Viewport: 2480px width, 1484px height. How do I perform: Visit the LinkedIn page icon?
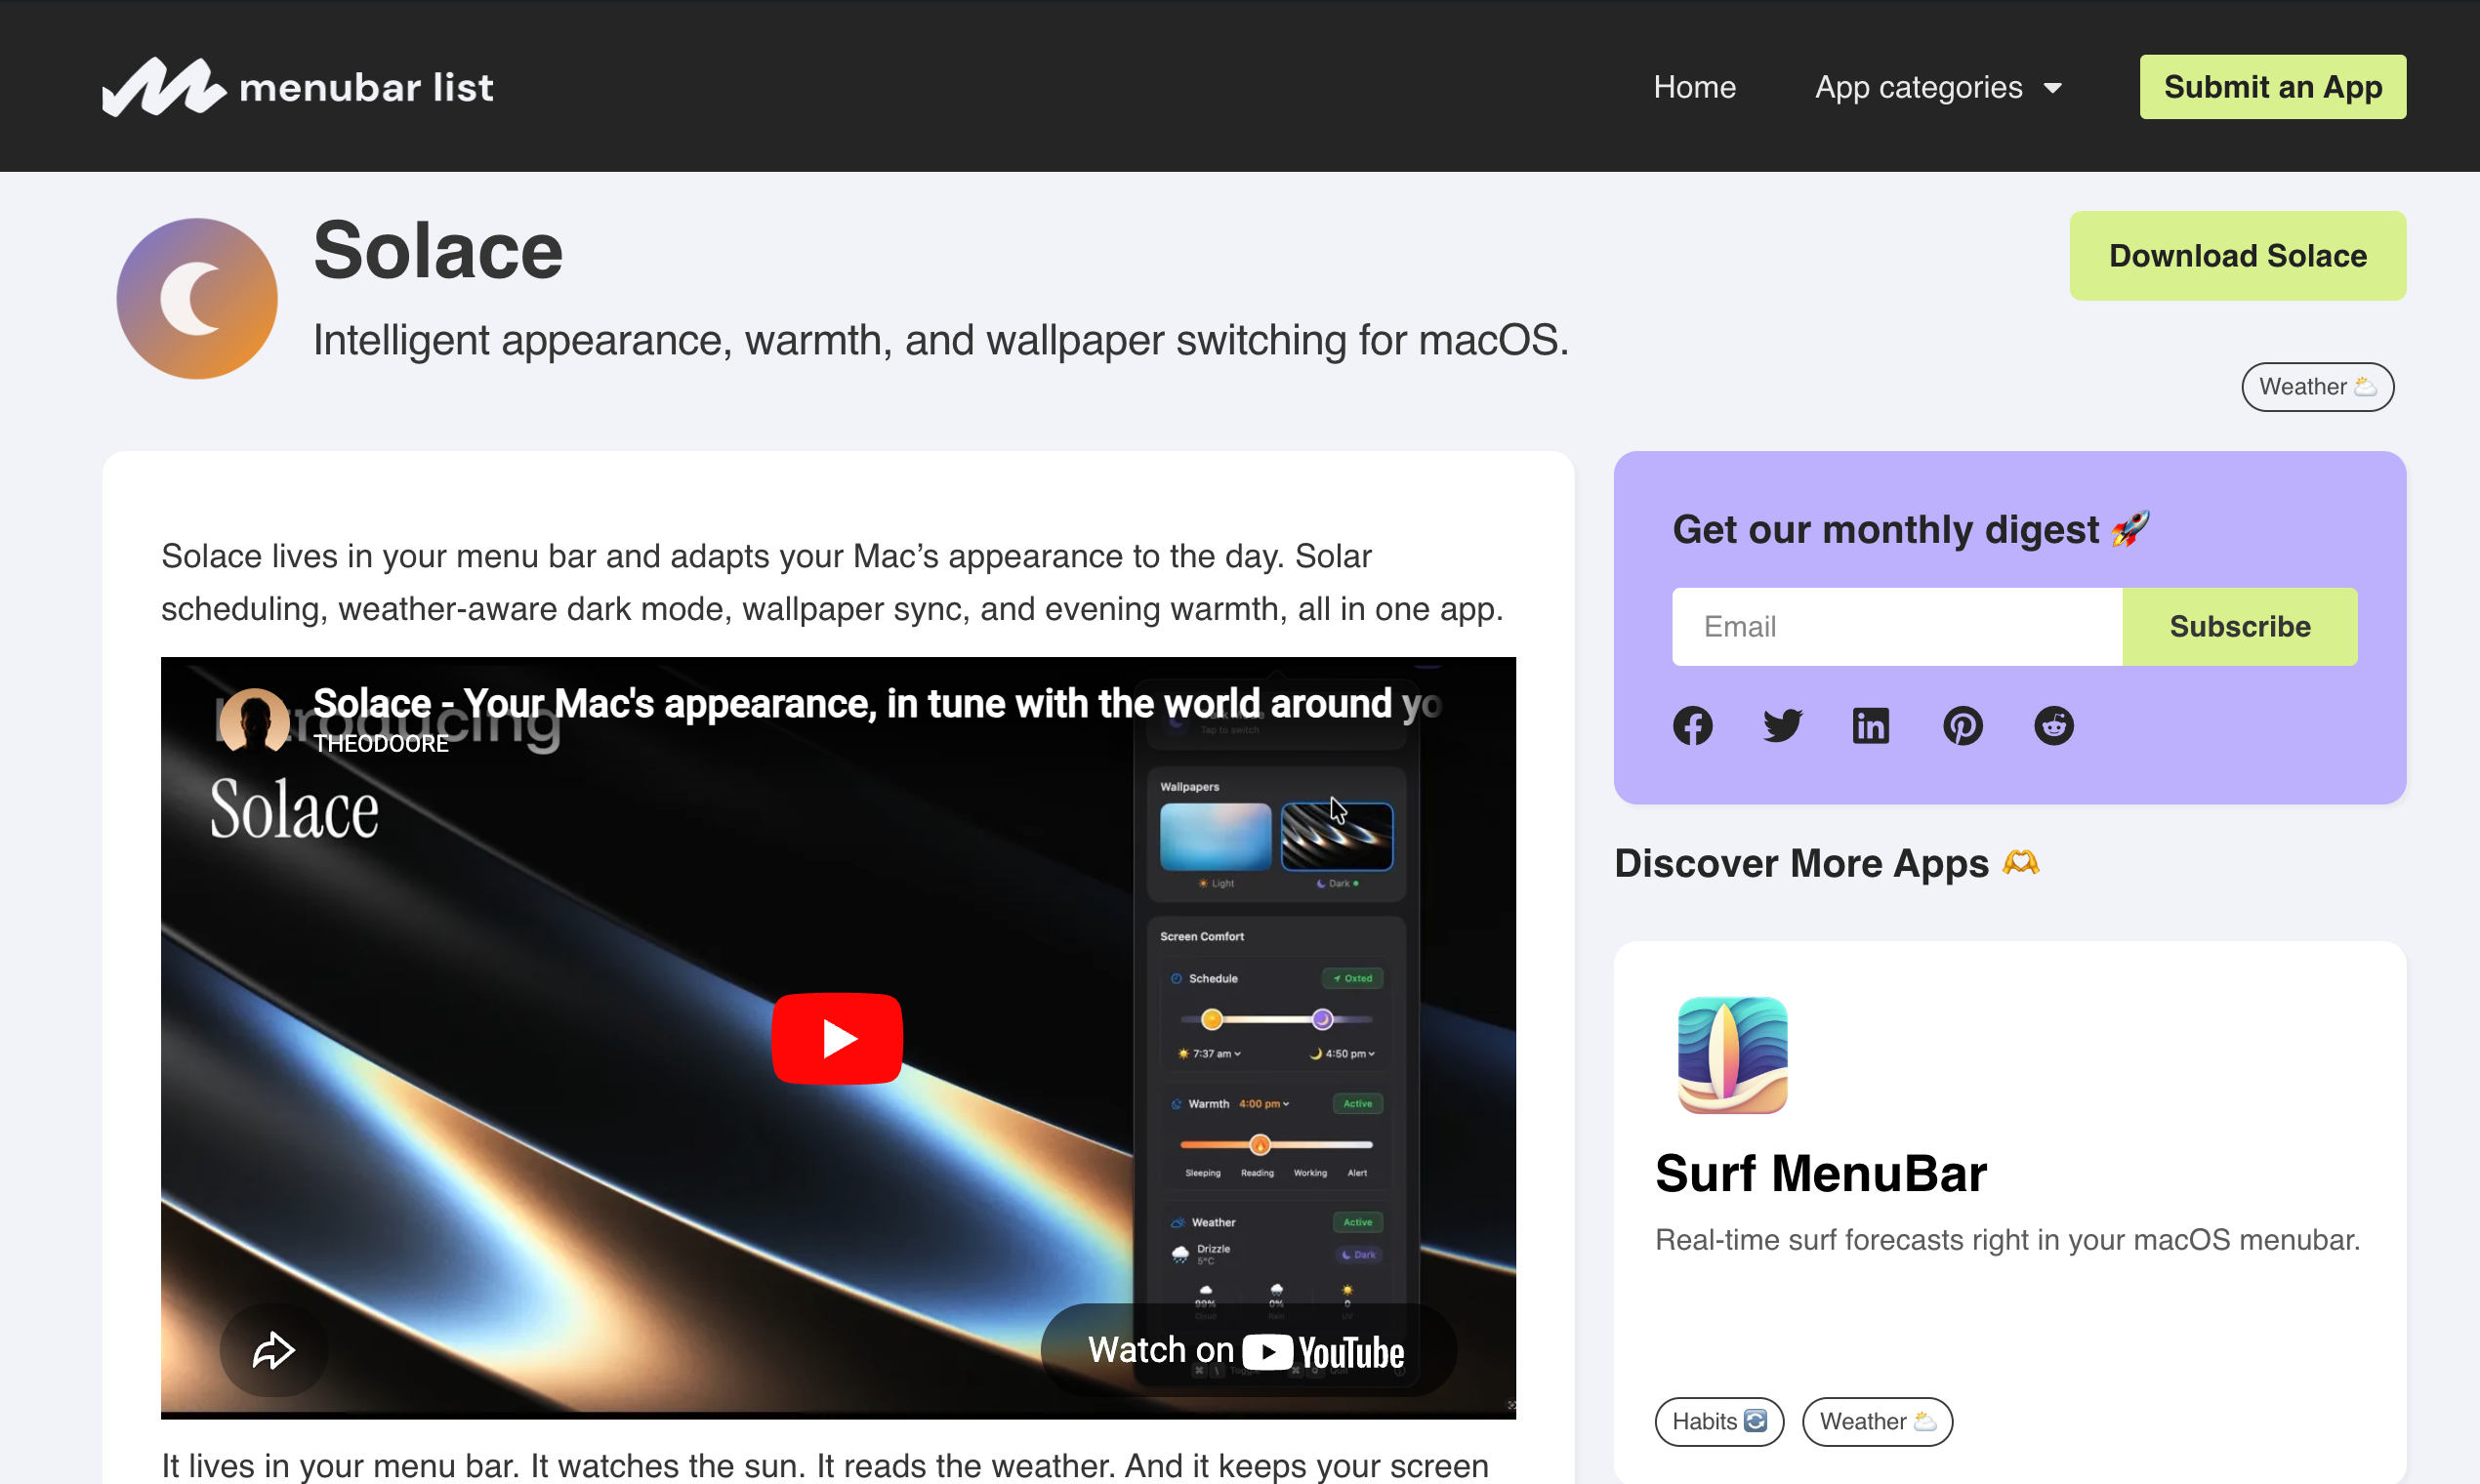pos(1870,725)
